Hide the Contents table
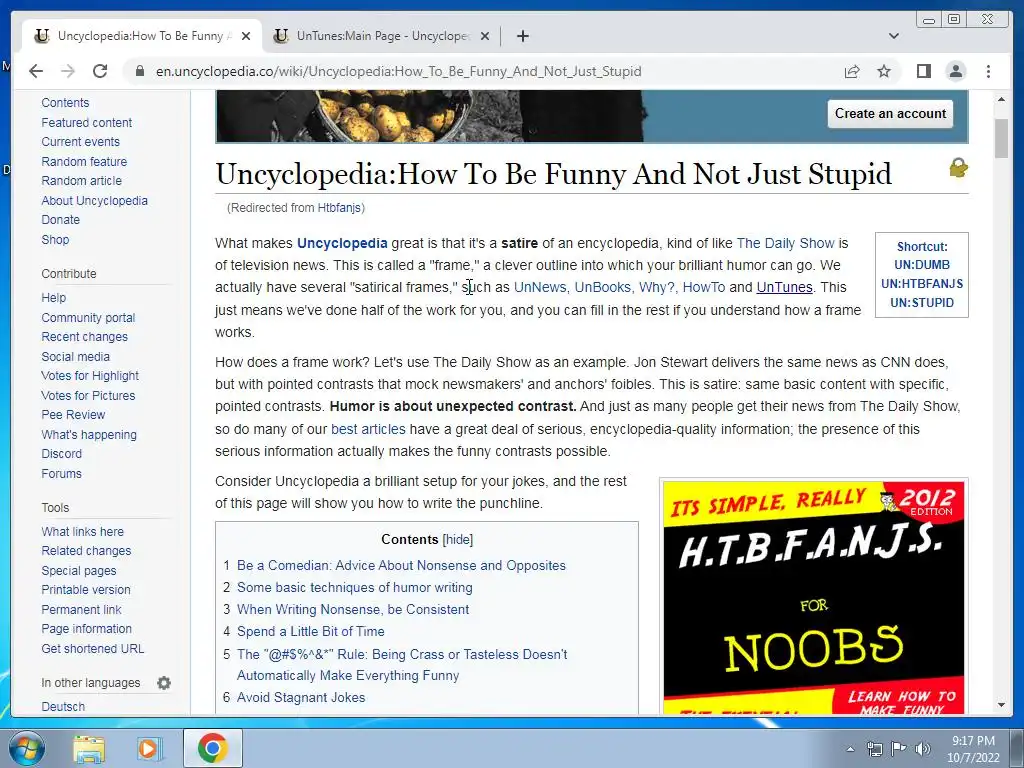 (457, 539)
